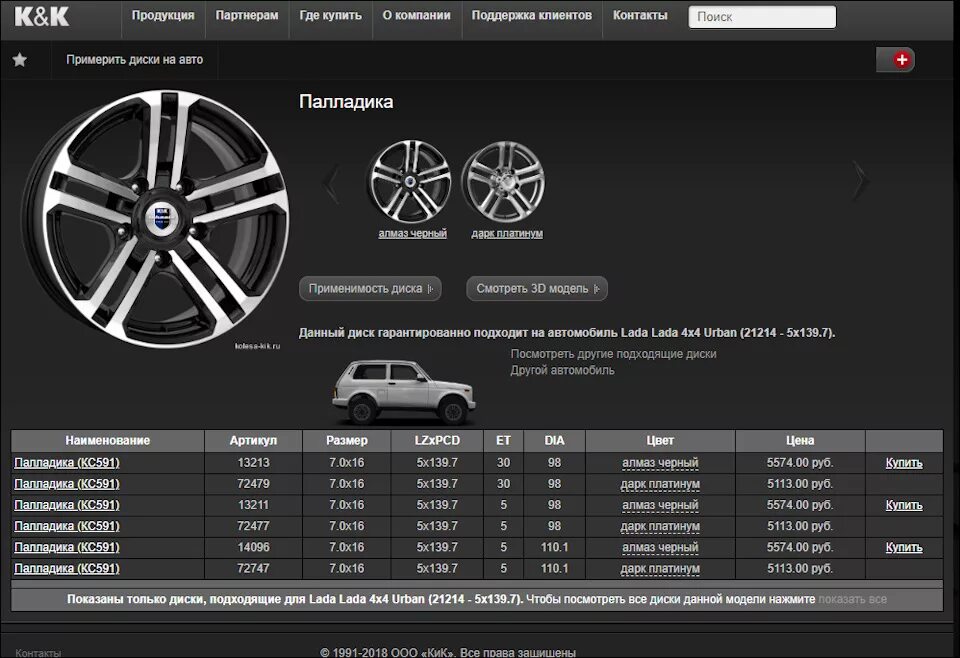Click Купить for артикул 13213

904,463
